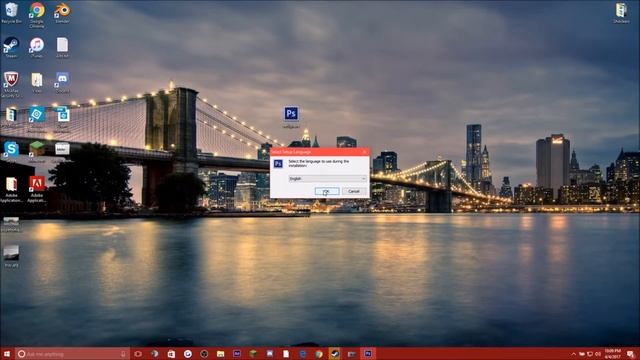Open the taskbar clock and date

point(613,354)
